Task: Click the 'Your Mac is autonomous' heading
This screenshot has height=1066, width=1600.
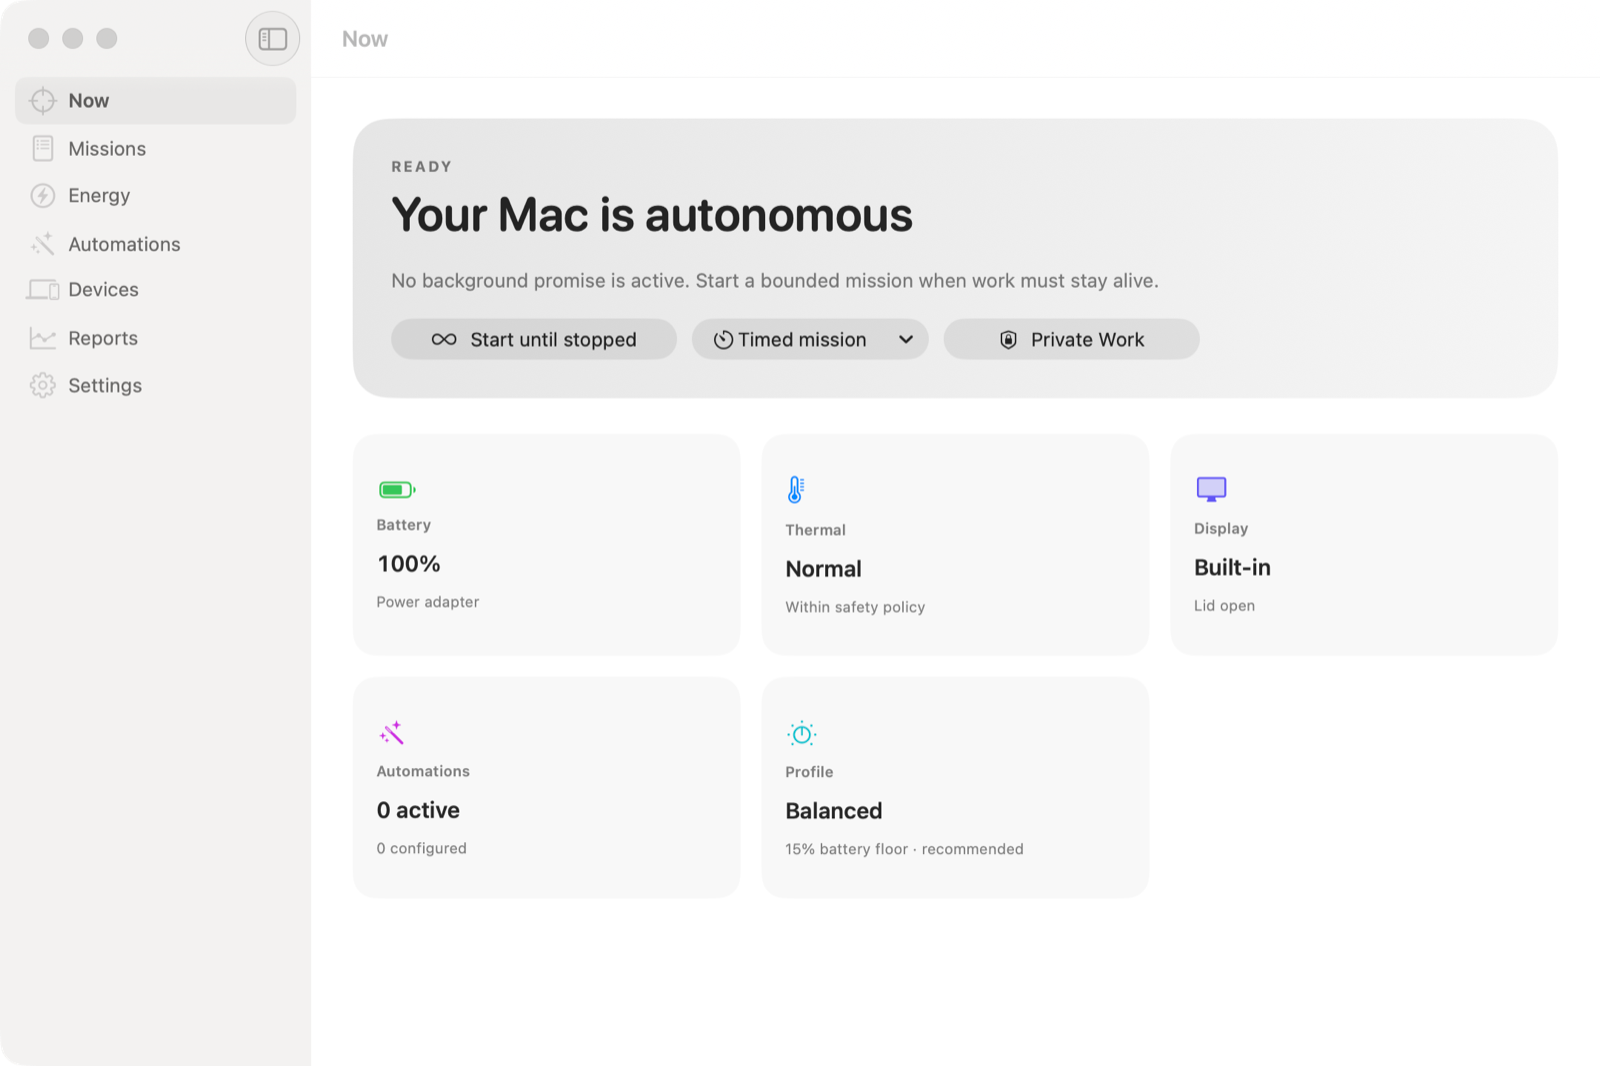Action: pyautogui.click(x=652, y=215)
